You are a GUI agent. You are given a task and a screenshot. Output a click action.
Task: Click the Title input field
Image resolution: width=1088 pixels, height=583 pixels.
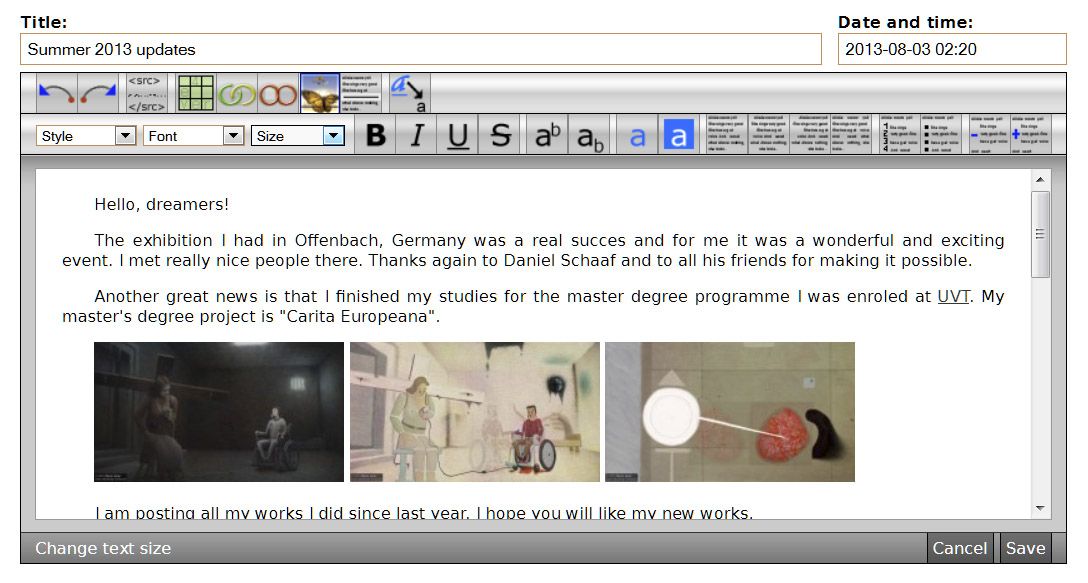click(x=420, y=49)
